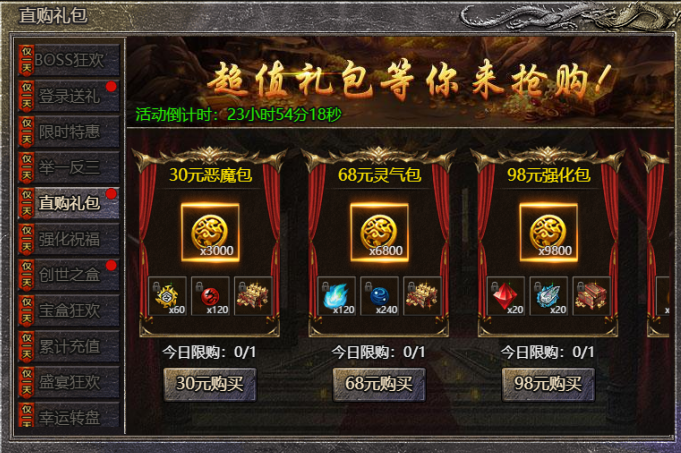Open the treasure chest item in 98元强化包

click(x=591, y=296)
